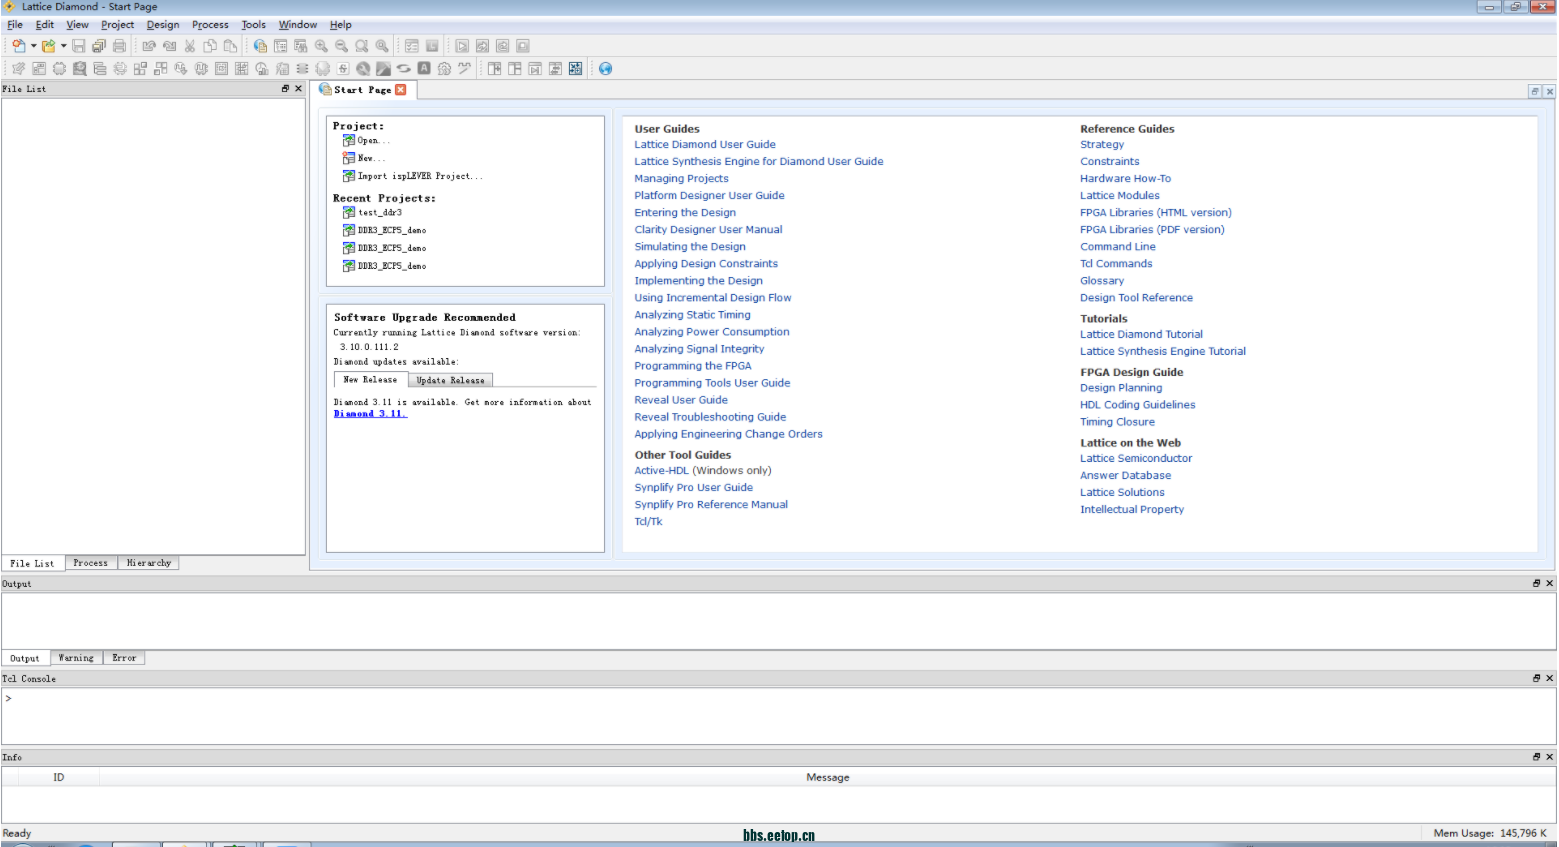1559x847 pixels.
Task: Open the Answer Database link
Action: (x=1125, y=476)
